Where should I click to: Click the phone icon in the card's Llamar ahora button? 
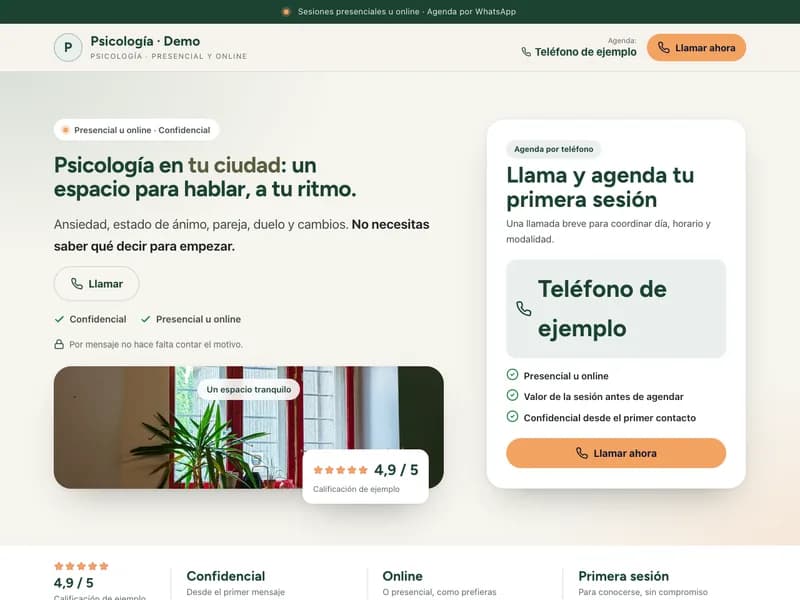point(582,453)
